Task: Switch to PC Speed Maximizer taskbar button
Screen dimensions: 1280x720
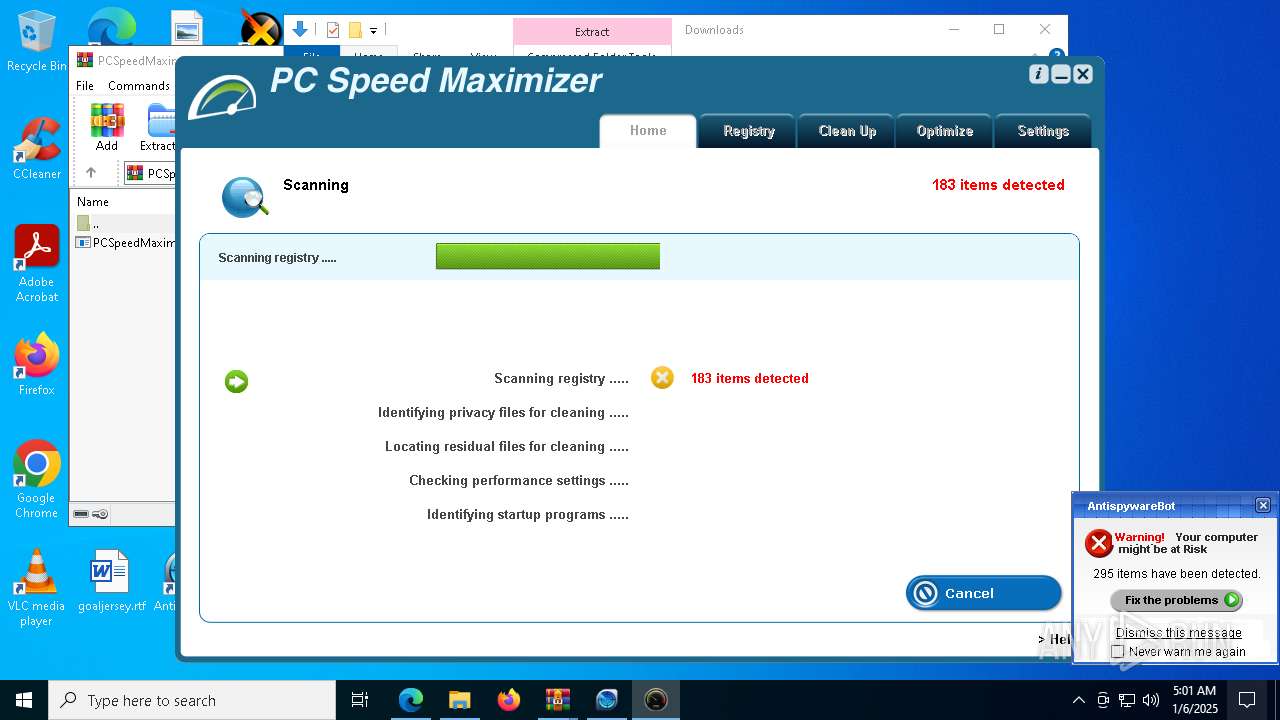Action: (656, 700)
